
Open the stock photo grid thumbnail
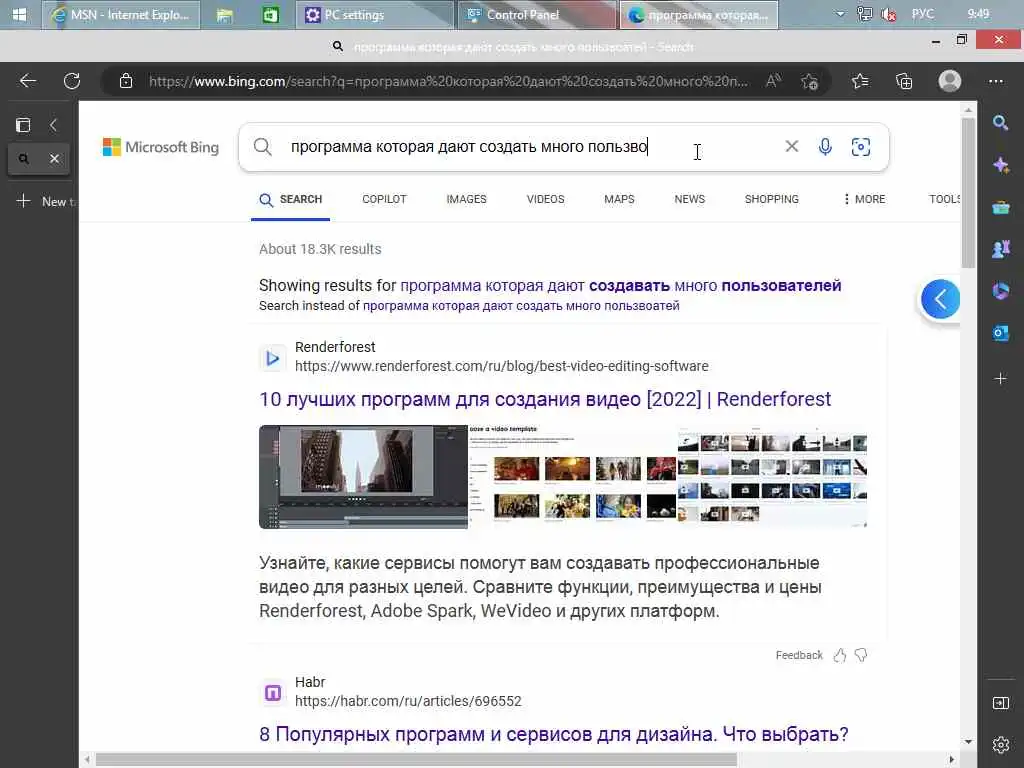click(773, 477)
